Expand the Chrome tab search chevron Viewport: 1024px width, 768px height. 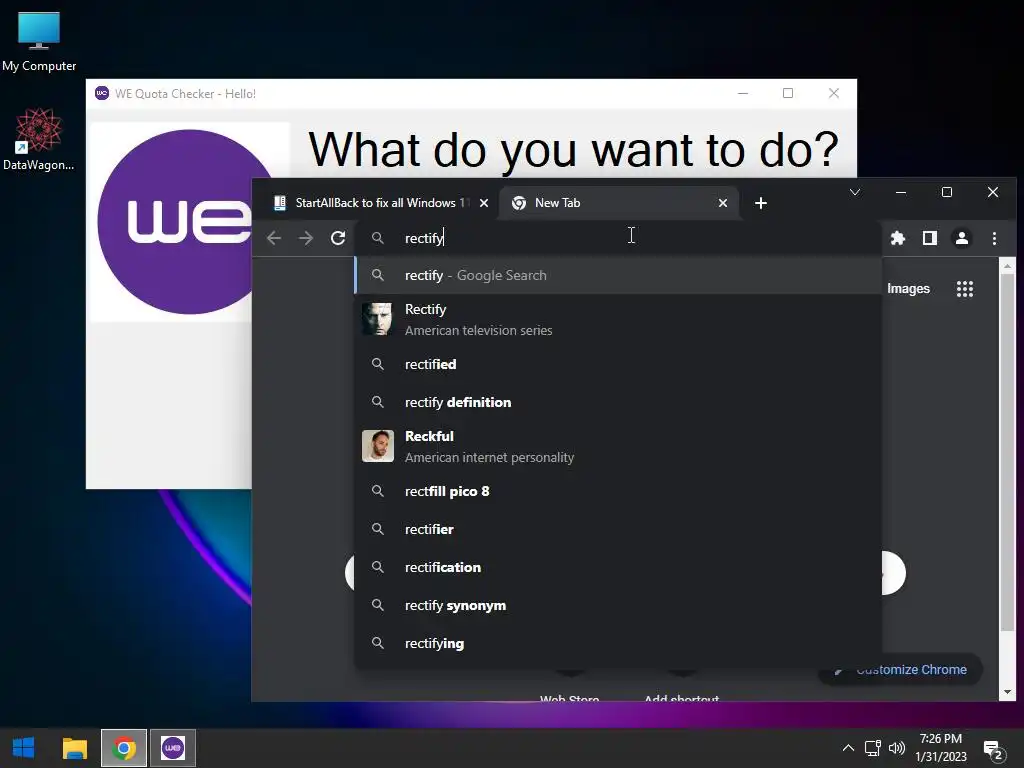point(855,192)
